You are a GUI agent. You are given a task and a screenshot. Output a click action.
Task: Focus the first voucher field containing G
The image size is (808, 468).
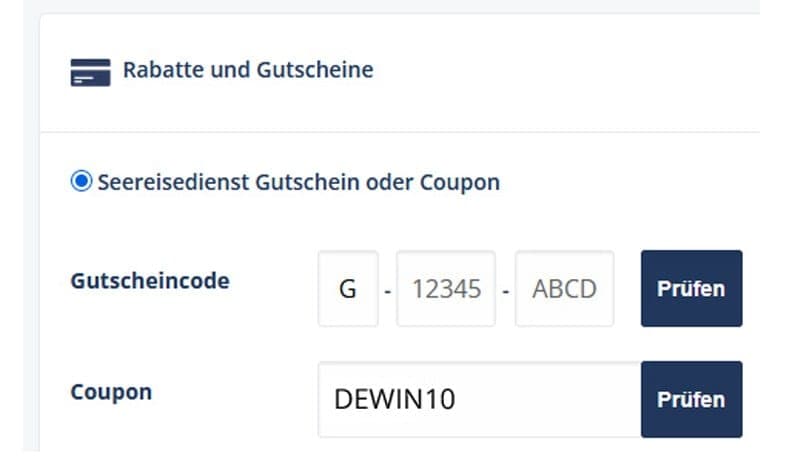pyautogui.click(x=348, y=289)
